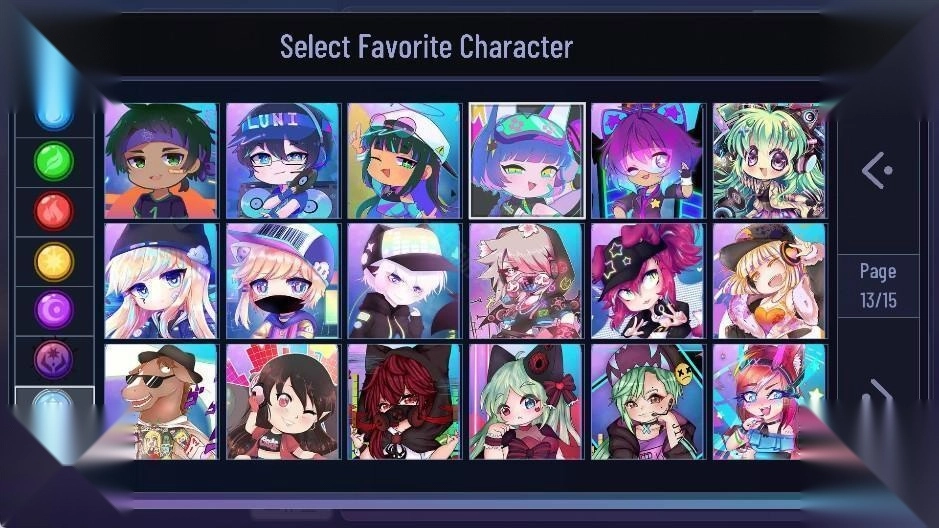Choose the red-haired masked cat-hood character
The image size is (939, 528).
pyautogui.click(x=405, y=402)
